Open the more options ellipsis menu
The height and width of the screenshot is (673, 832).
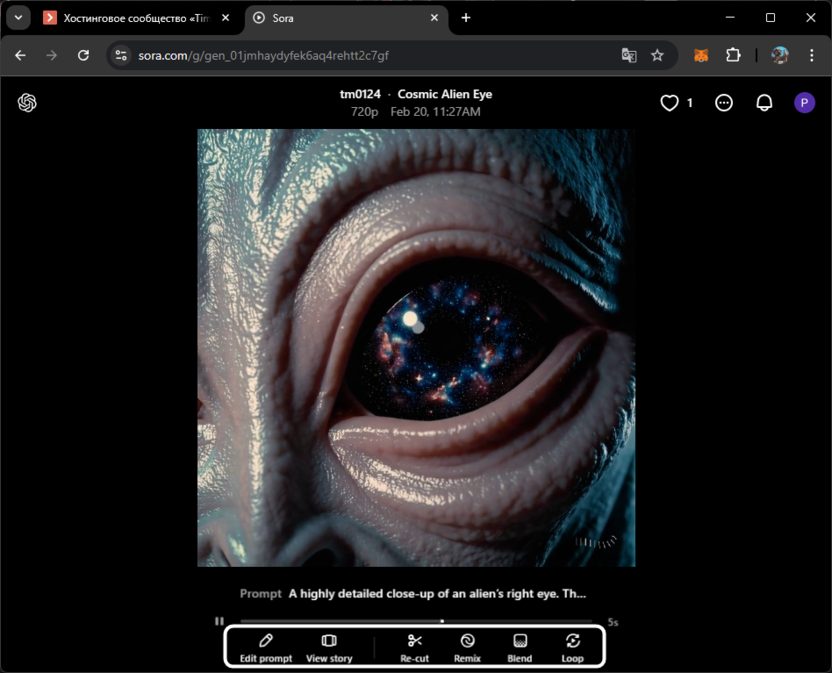click(724, 102)
